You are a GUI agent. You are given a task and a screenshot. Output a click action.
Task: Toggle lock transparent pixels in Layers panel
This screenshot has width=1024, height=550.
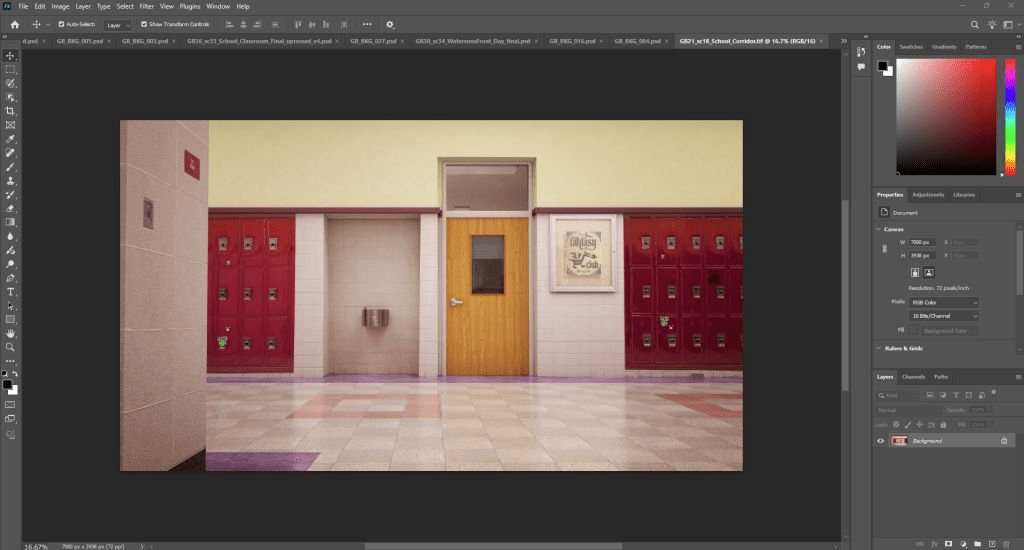[x=896, y=425]
